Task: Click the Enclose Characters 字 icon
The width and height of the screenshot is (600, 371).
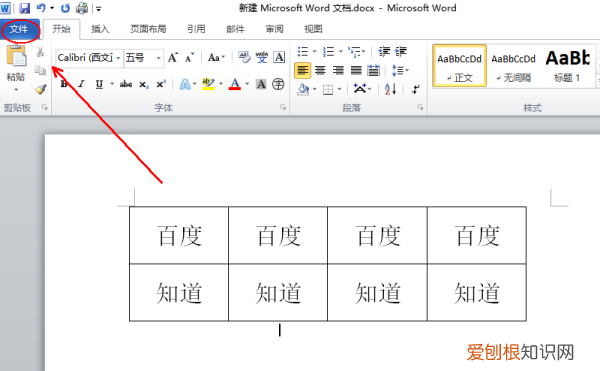Action: 278,84
